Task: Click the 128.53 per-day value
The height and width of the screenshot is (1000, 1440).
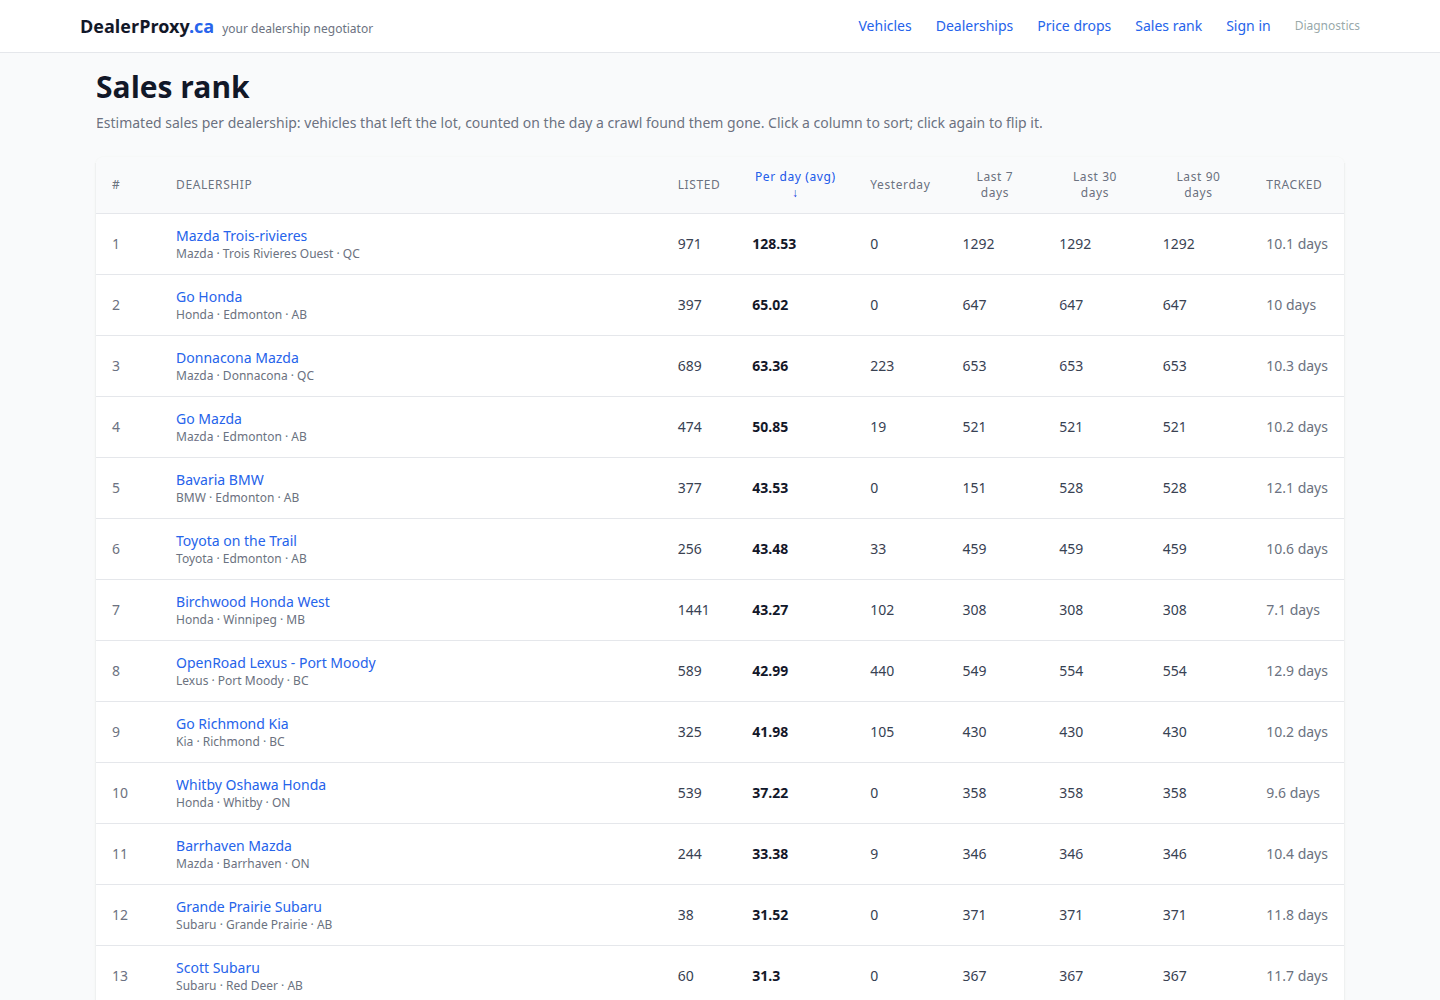Action: tap(774, 244)
